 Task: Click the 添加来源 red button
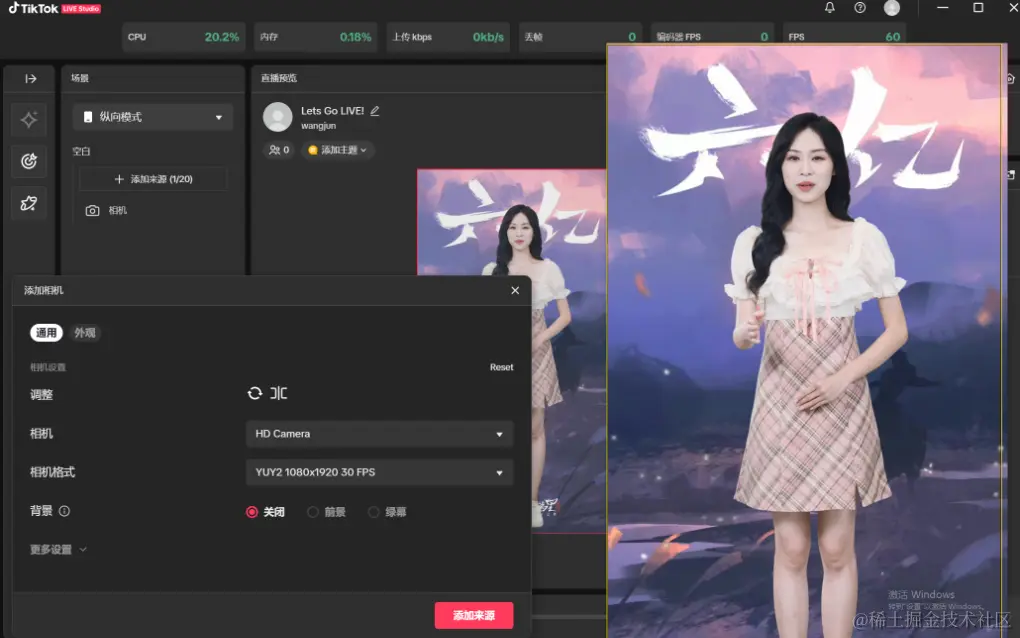(474, 615)
